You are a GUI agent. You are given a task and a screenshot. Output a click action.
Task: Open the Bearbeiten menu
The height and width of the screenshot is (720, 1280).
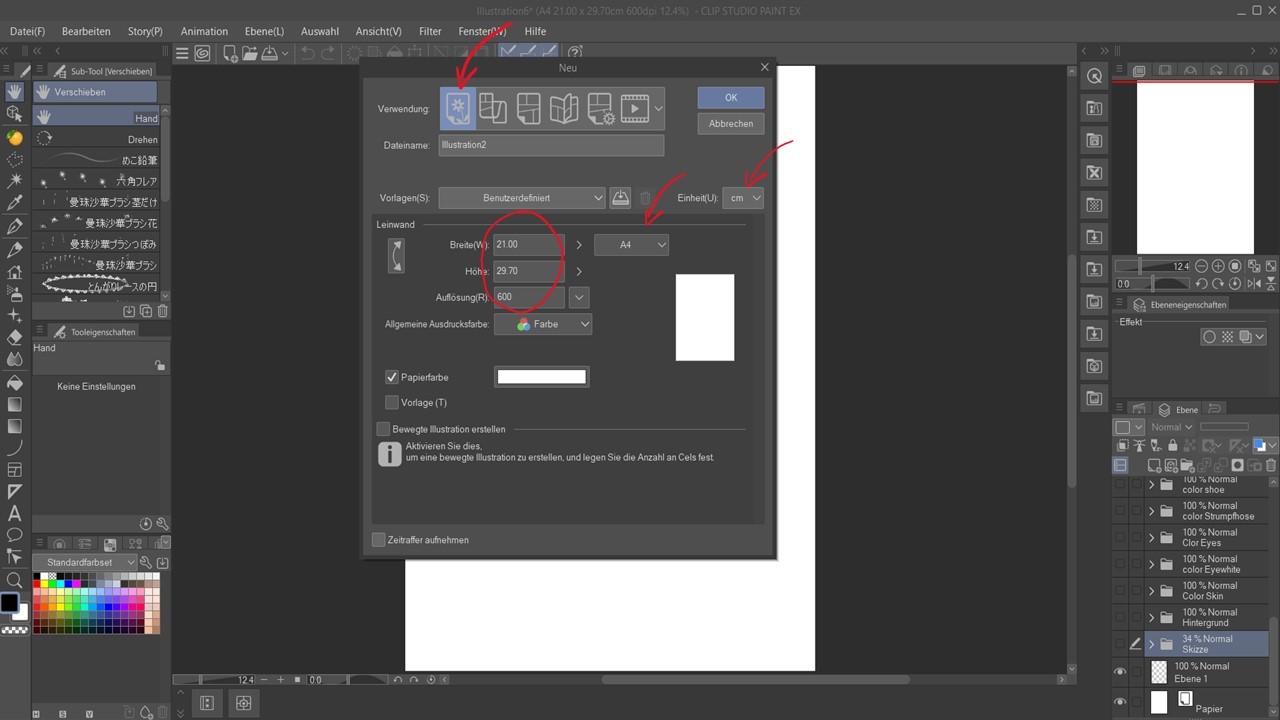[86, 31]
